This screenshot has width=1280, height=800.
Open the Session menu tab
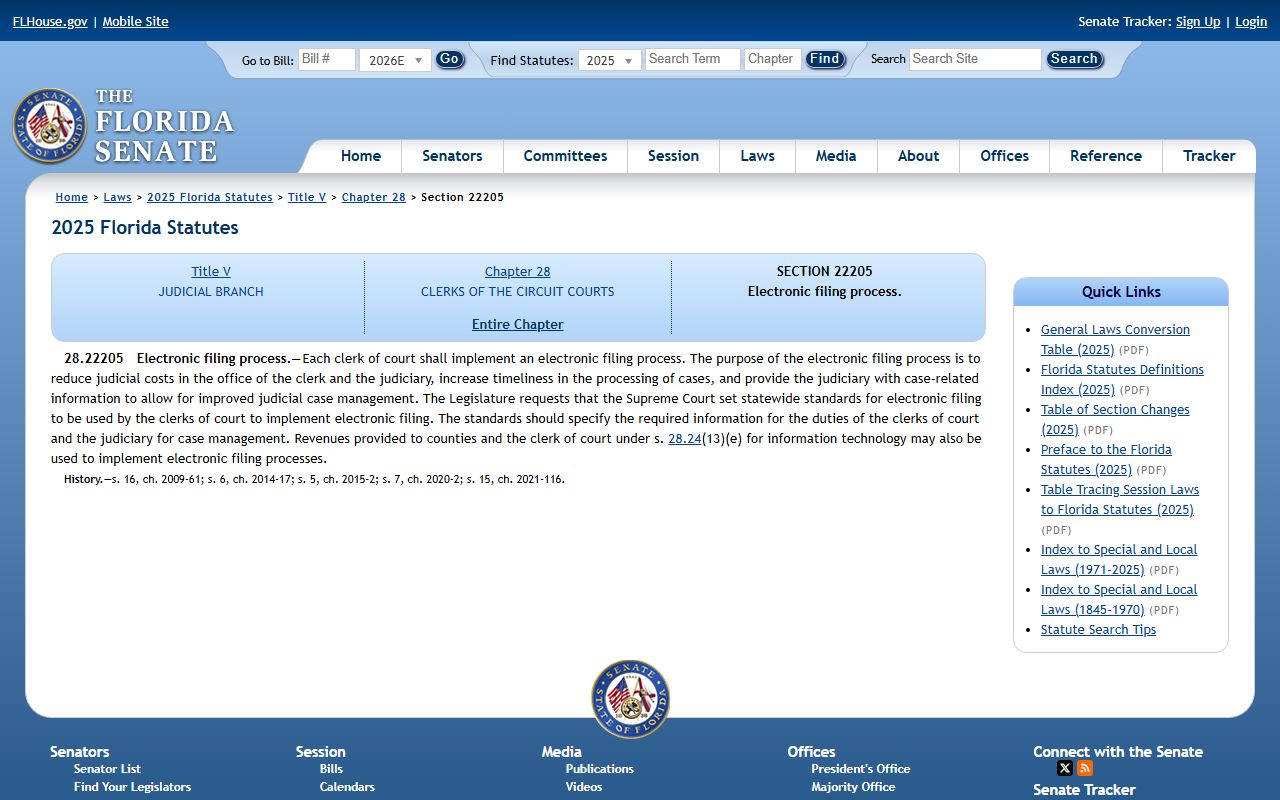click(673, 156)
